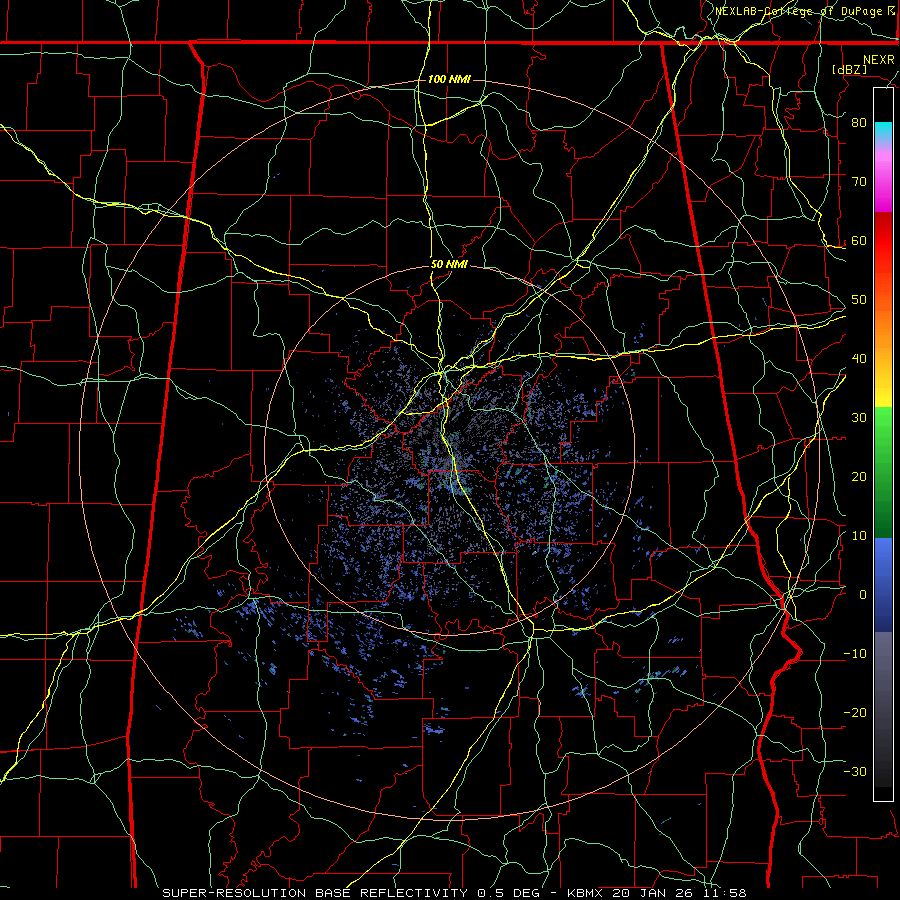Click the 50 dBZ scale label
Viewport: 900px width, 900px height.
coord(859,300)
